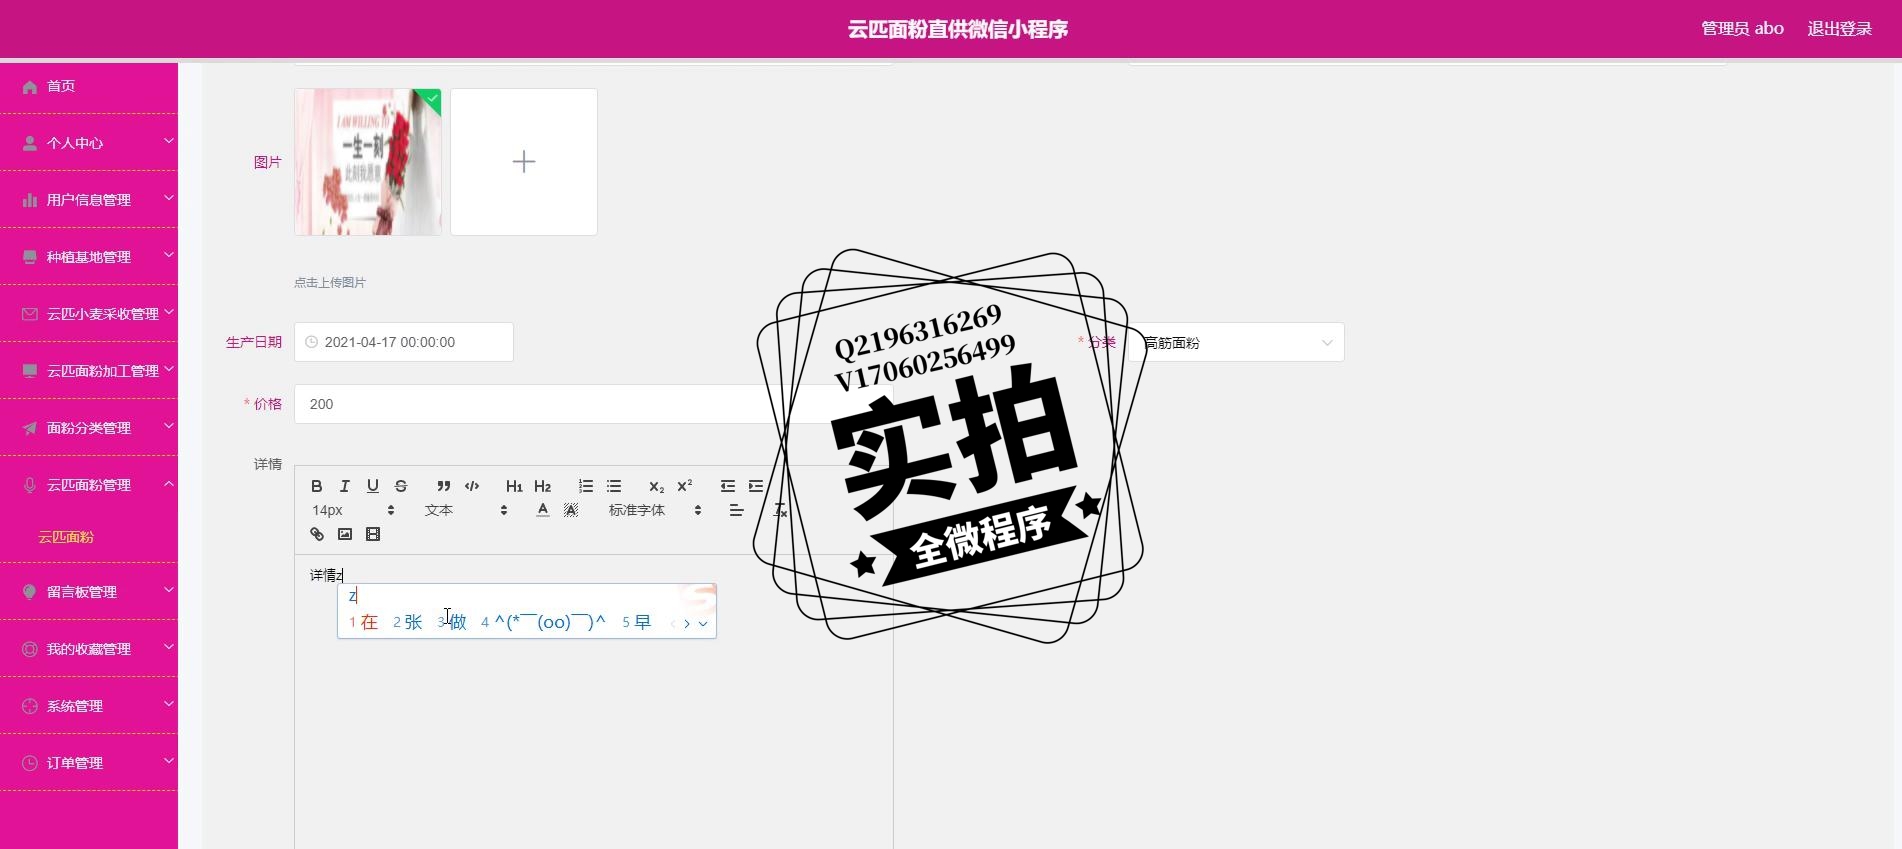Image resolution: width=1902 pixels, height=849 pixels.
Task: Click 退出登录 to log out
Action: click(1839, 29)
